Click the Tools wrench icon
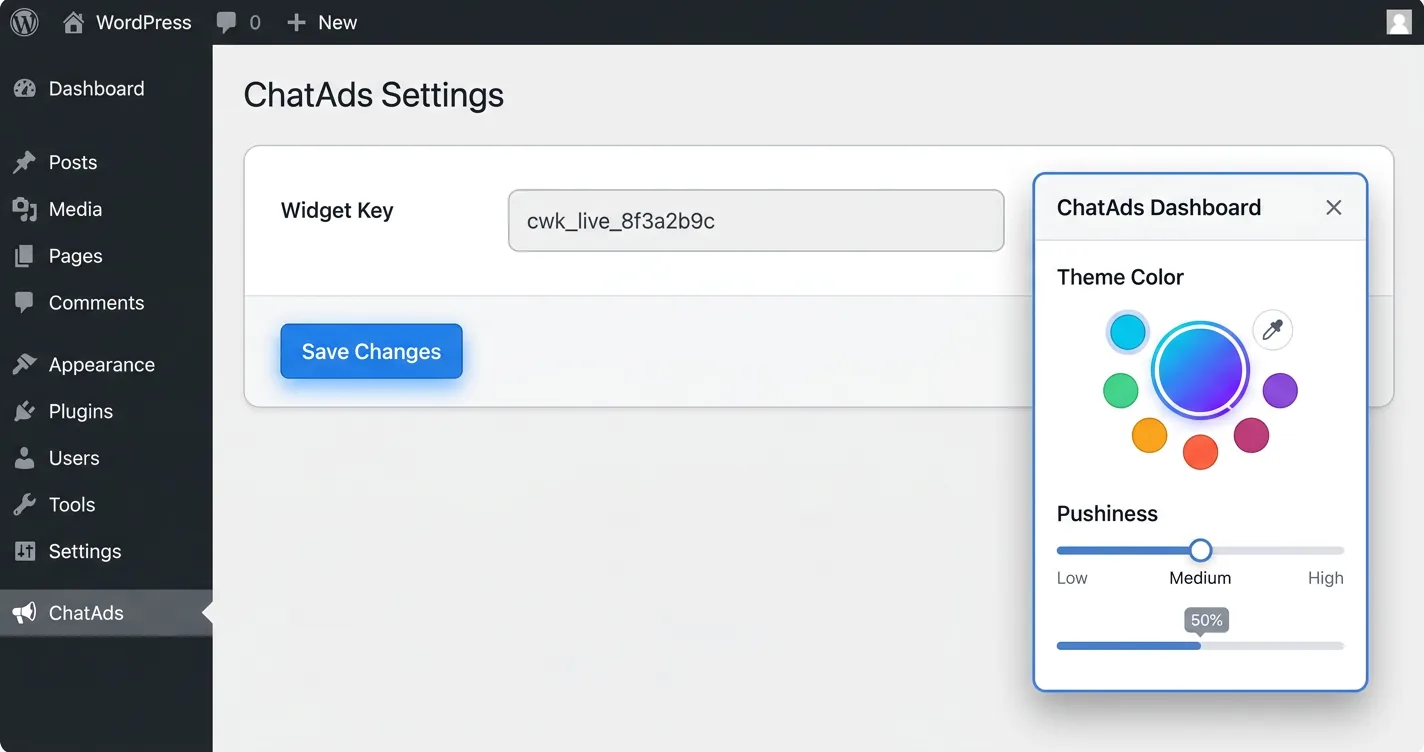This screenshot has width=1424, height=752. pos(24,504)
